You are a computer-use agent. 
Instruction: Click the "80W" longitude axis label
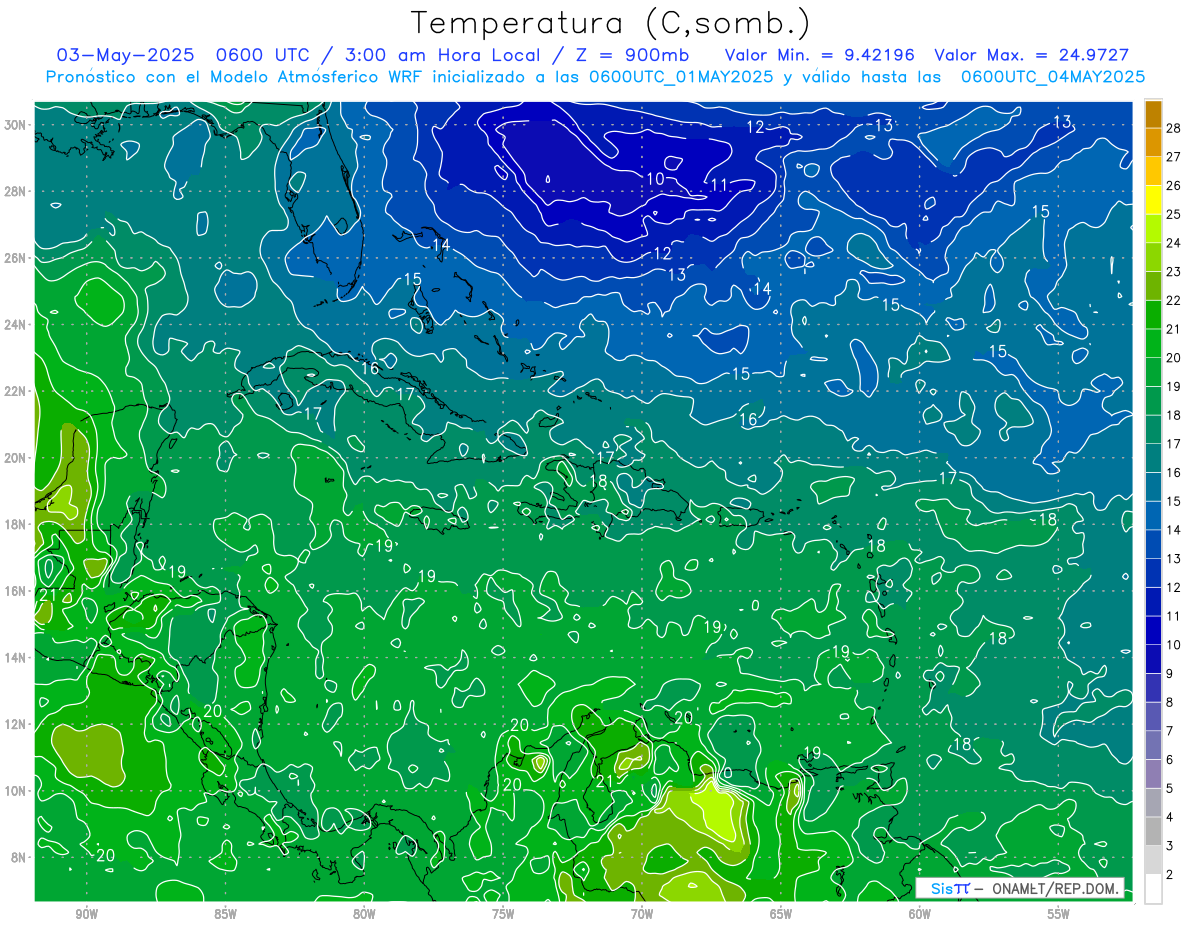[364, 914]
